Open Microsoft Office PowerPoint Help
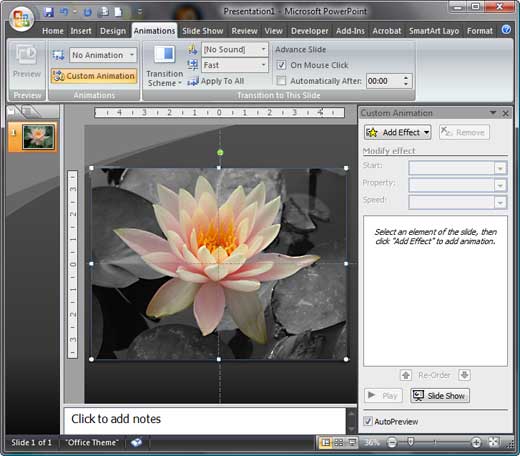The image size is (520, 456). point(506,30)
